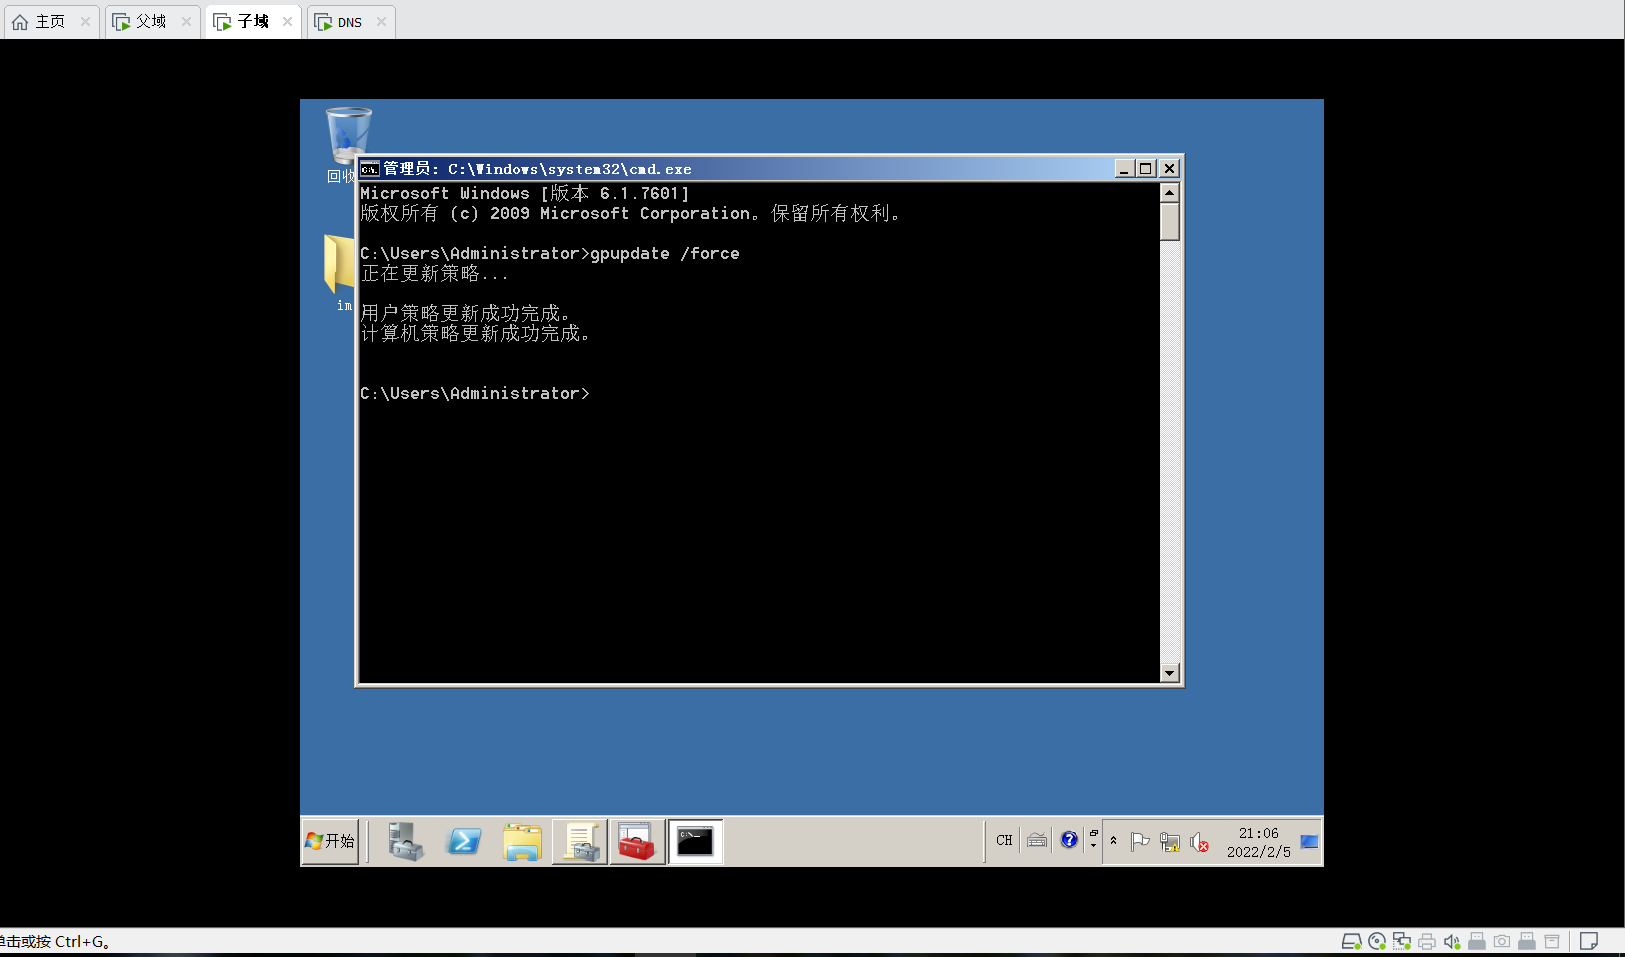Open the 开始 Start menu

[x=330, y=841]
